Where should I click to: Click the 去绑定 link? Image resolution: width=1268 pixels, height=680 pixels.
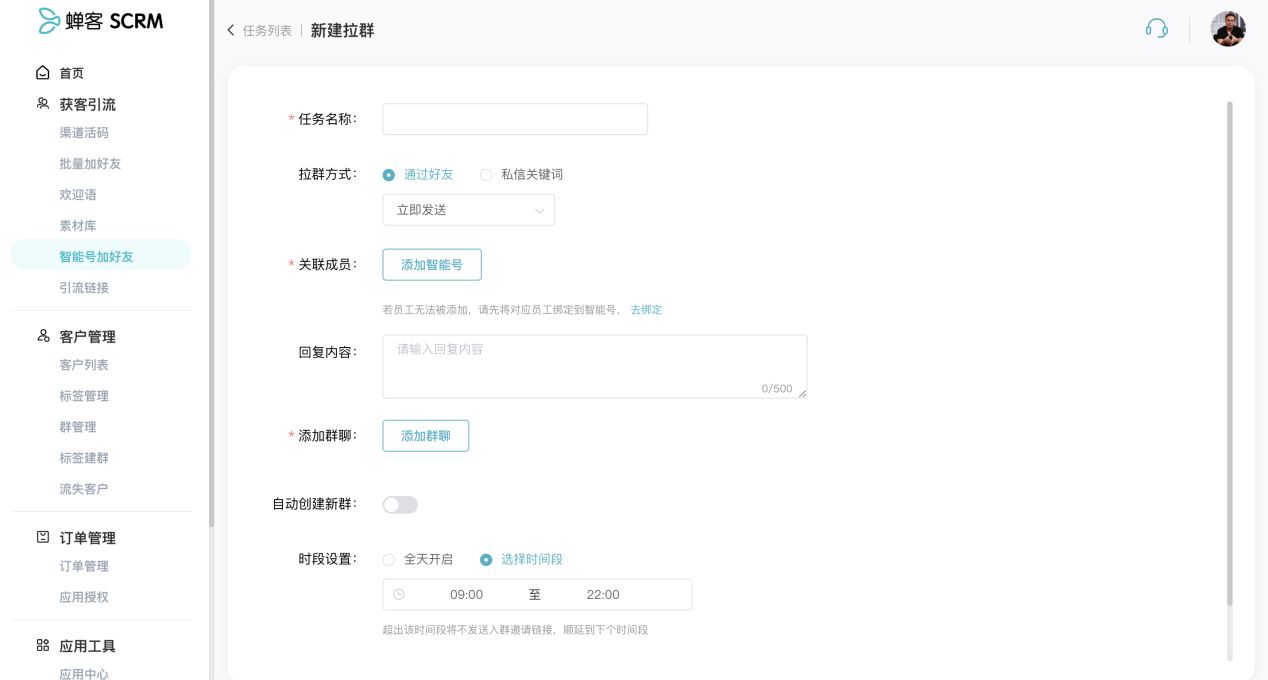click(x=646, y=310)
